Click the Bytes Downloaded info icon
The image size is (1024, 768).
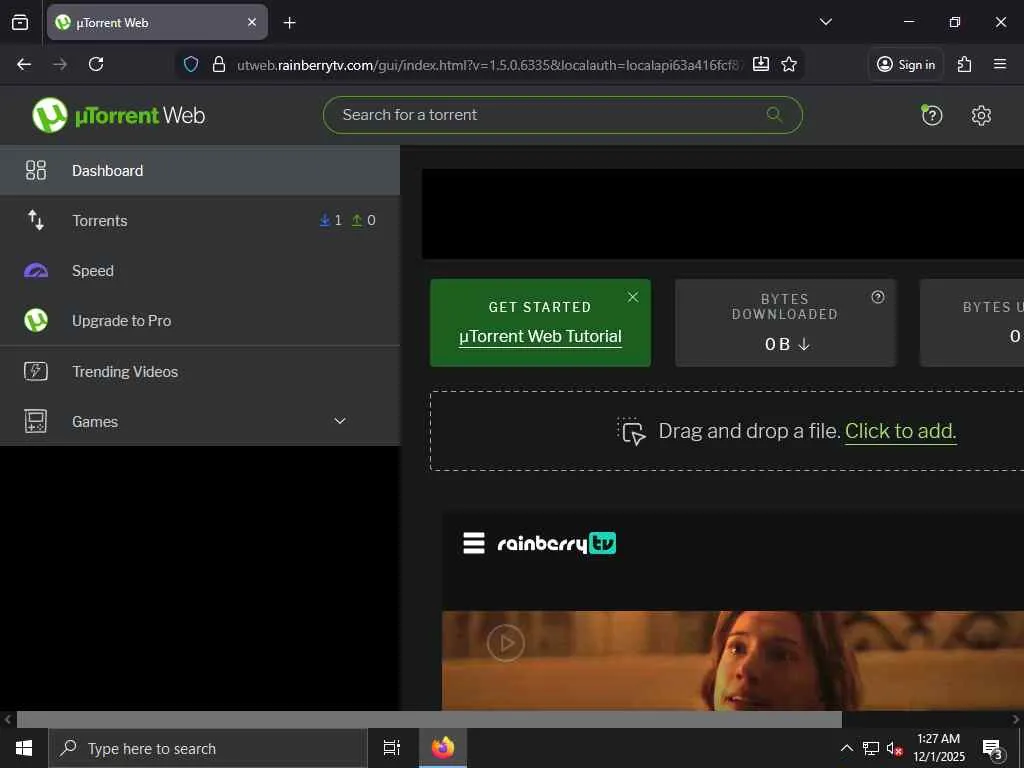point(878,297)
